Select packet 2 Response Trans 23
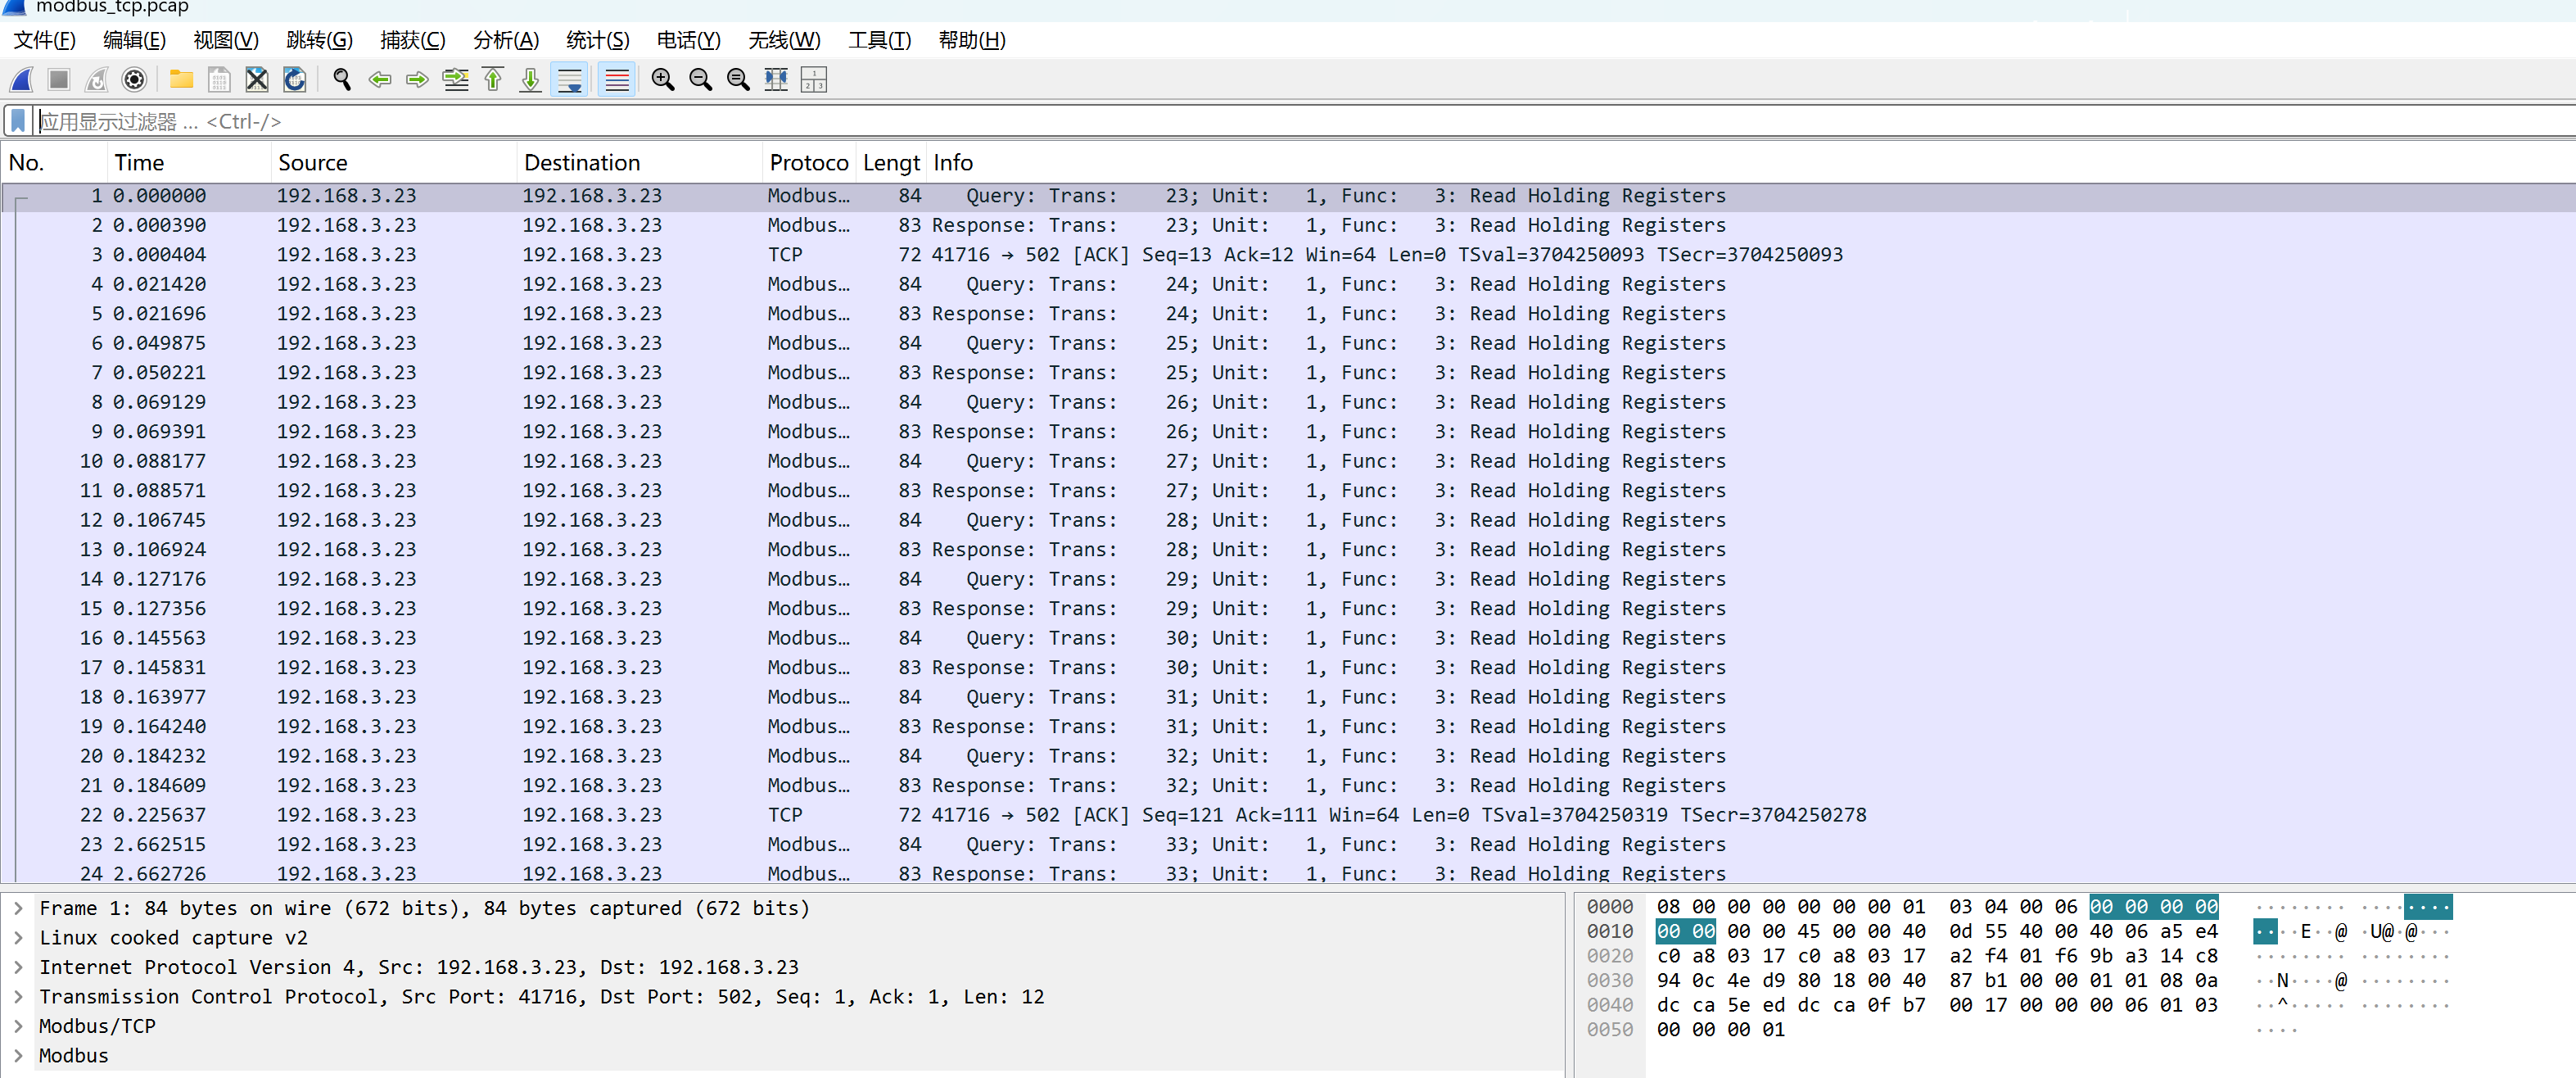 (1288, 226)
